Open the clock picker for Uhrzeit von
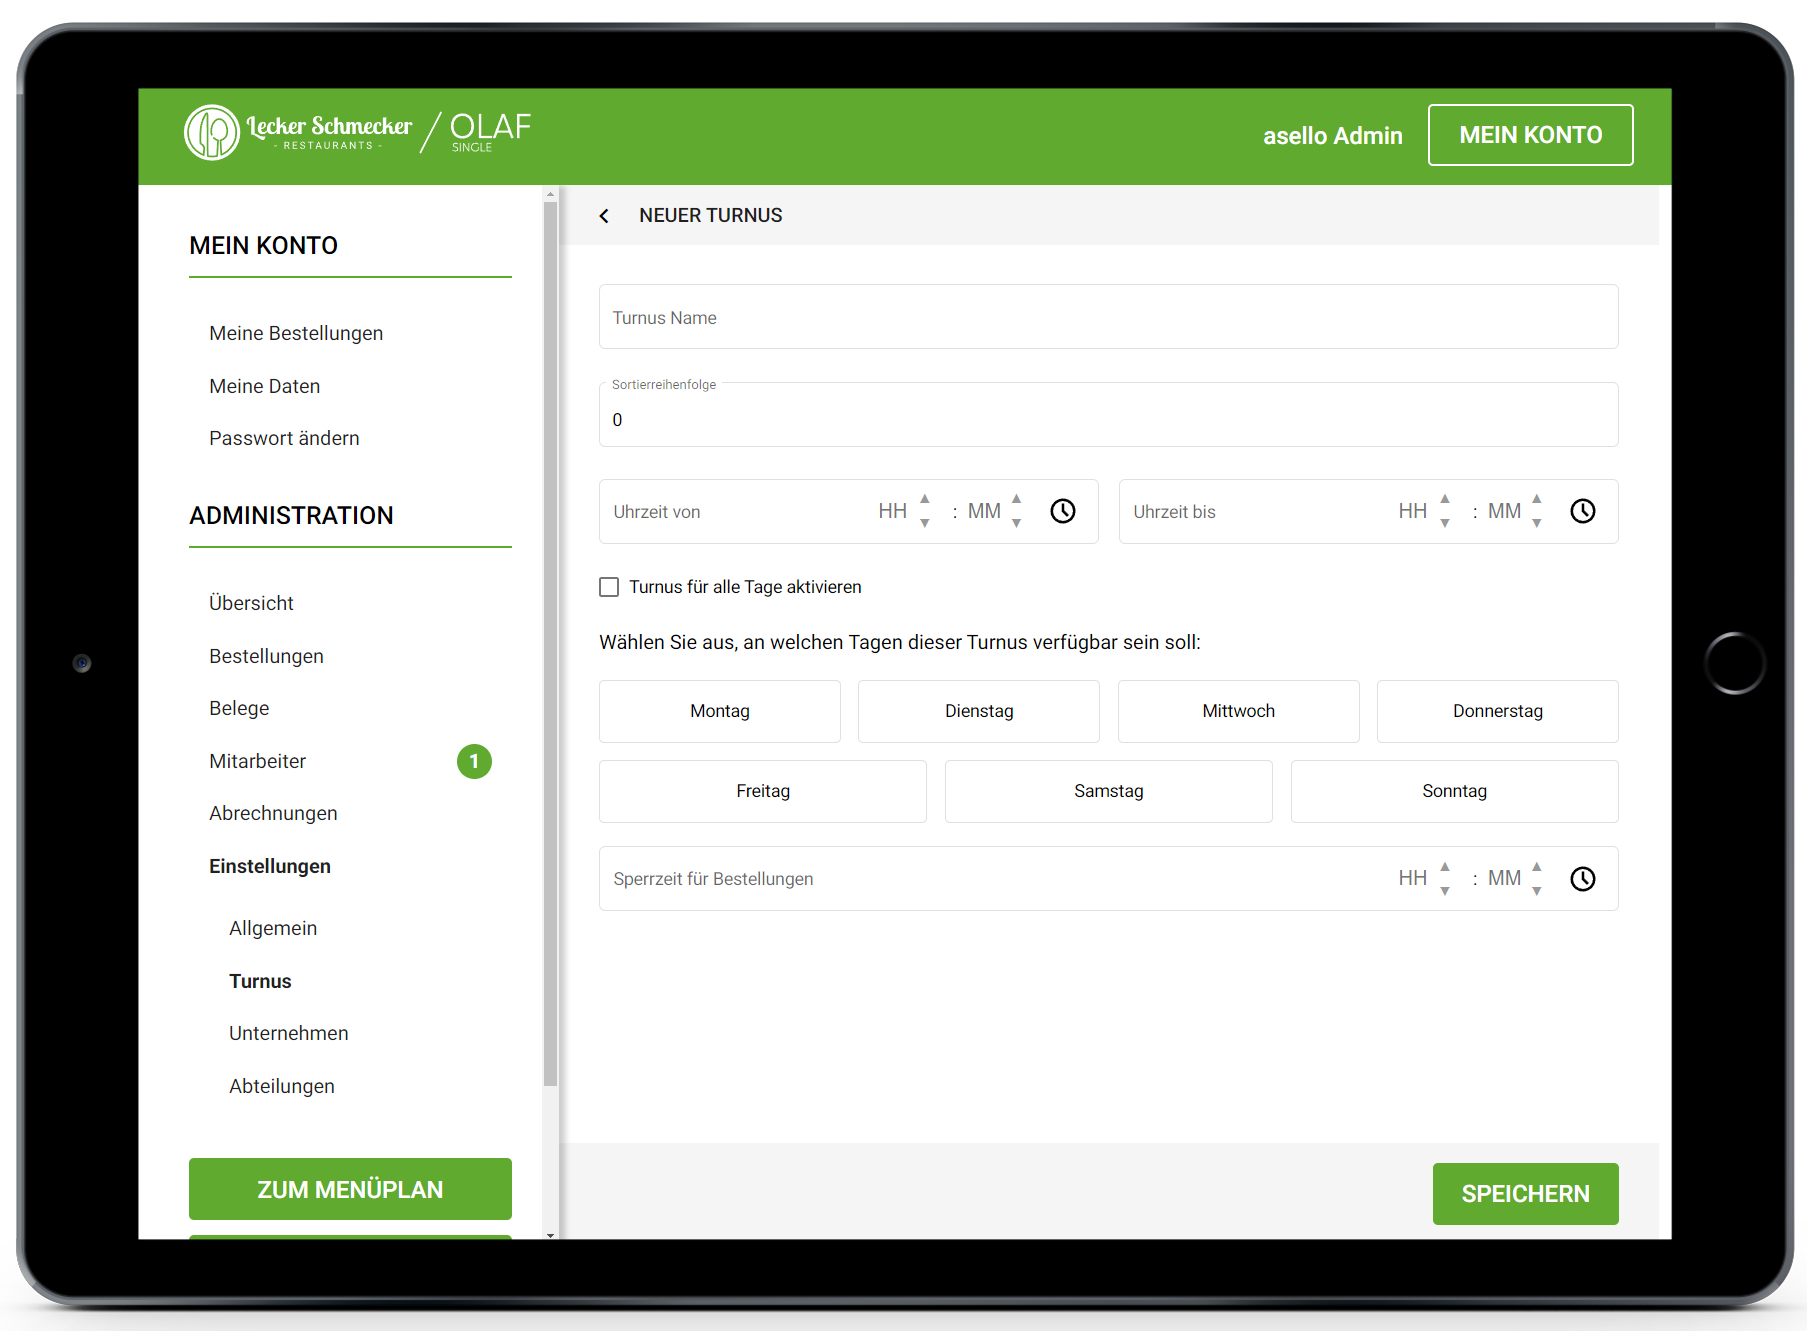Image resolution: width=1815 pixels, height=1331 pixels. point(1062,511)
